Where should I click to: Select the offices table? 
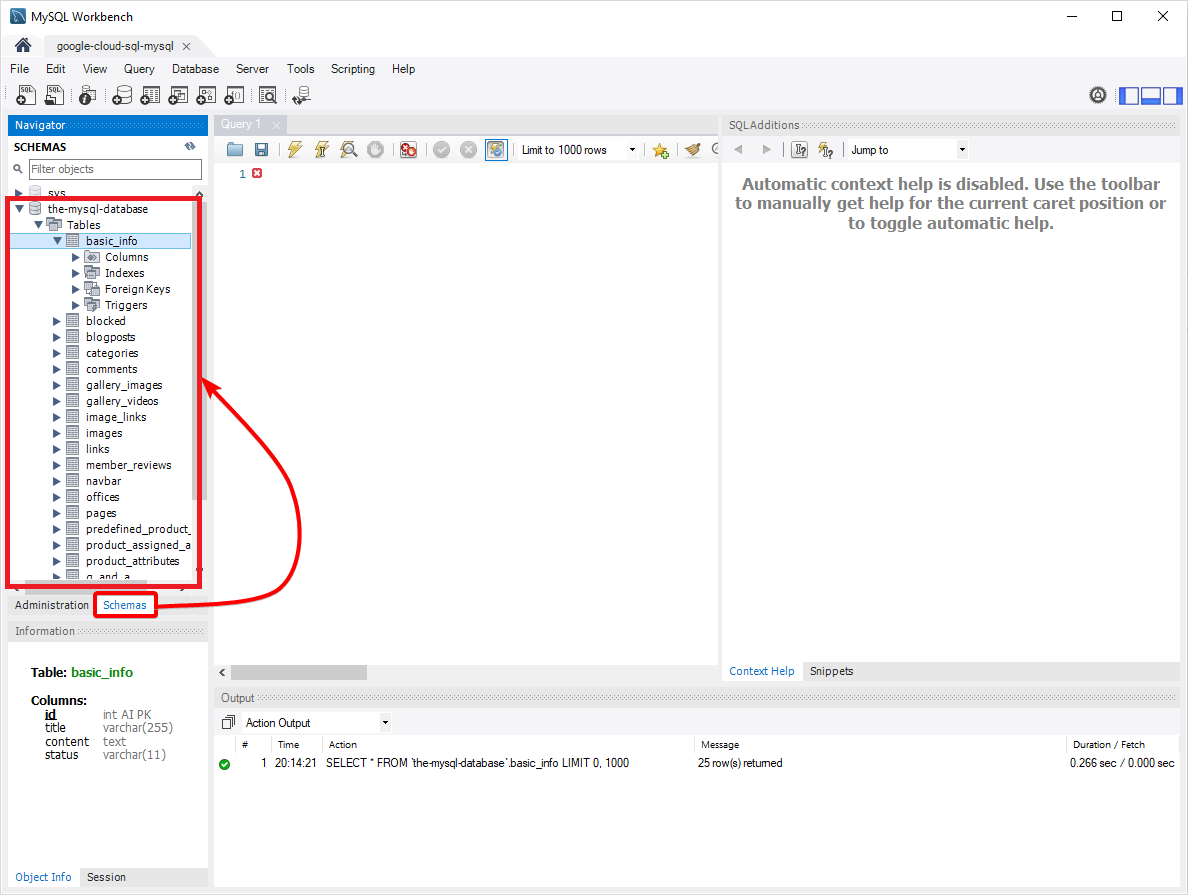click(x=102, y=497)
